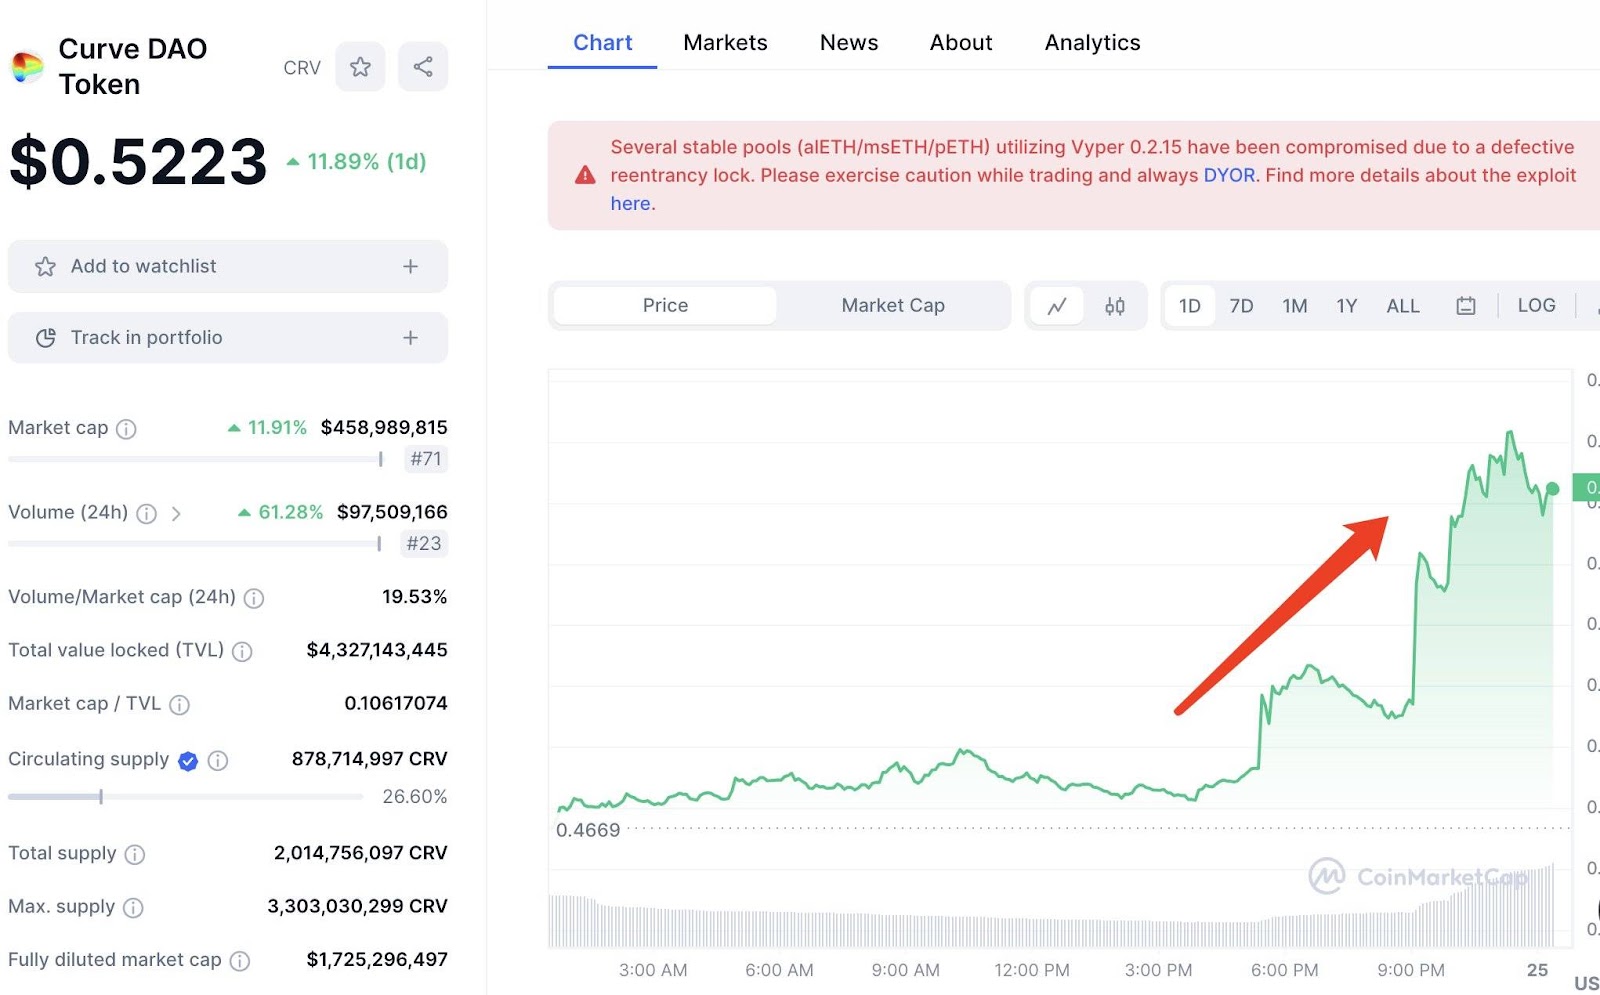Open the Analytics tab
Viewport: 1600px width, 995px height.
click(x=1092, y=43)
